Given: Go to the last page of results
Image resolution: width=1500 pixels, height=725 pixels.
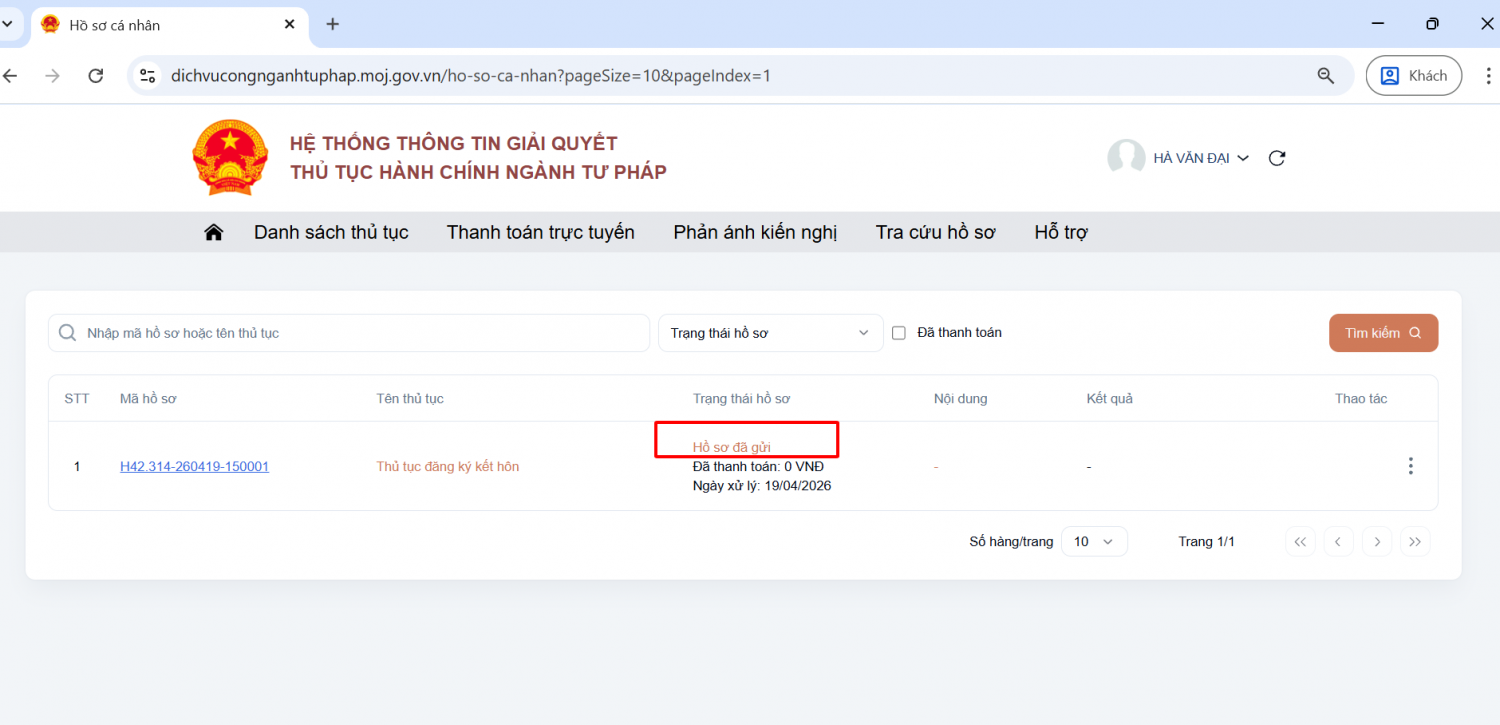Looking at the screenshot, I should (1414, 542).
